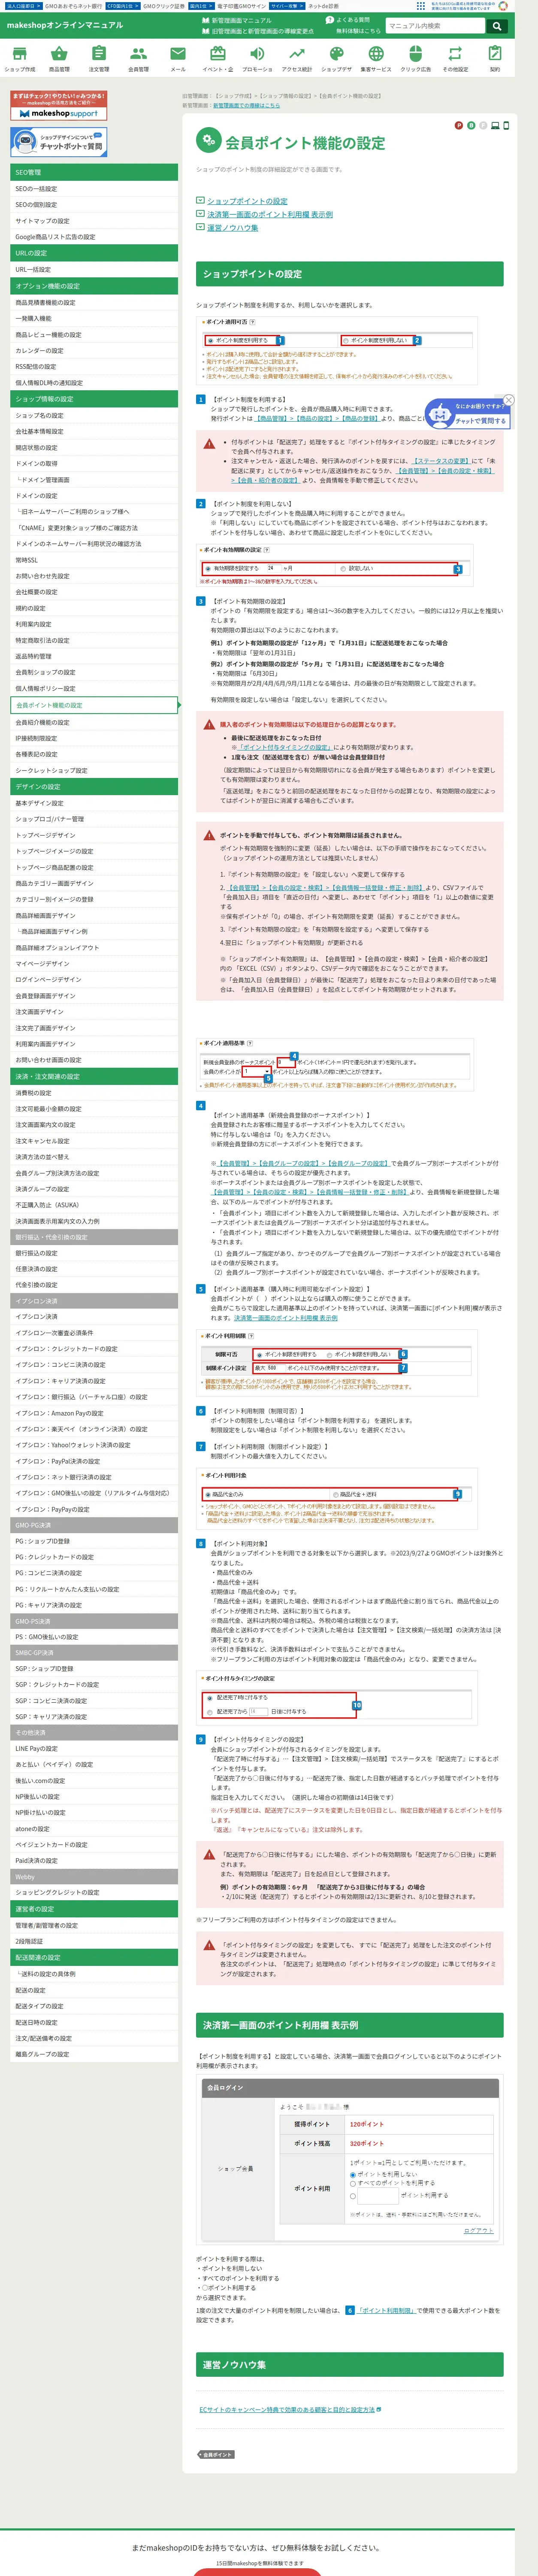Select 商品レビュー機能の設定 in sidebar
Screen dimensions: 538x2576
[x=94, y=335]
